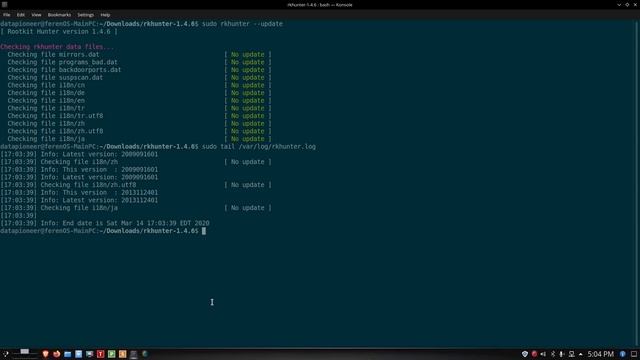Click 'Checking file backdoorports.dat' line
The width and height of the screenshot is (640, 360).
(64, 70)
